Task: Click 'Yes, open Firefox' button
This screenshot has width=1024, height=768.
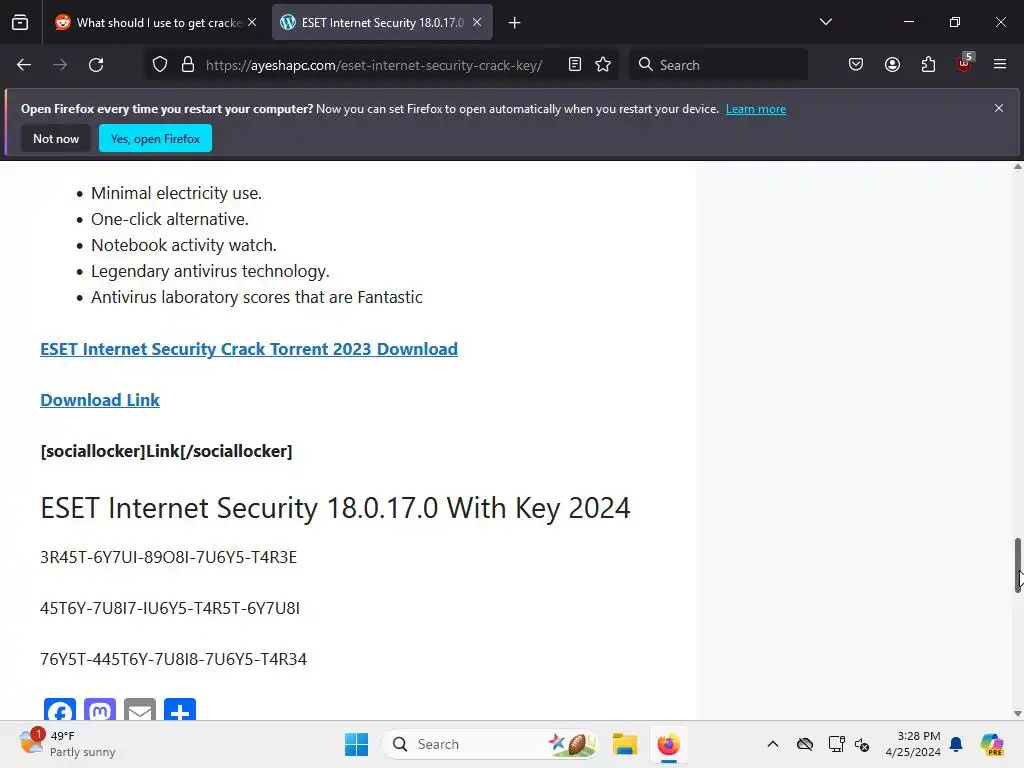Action: 155,138
